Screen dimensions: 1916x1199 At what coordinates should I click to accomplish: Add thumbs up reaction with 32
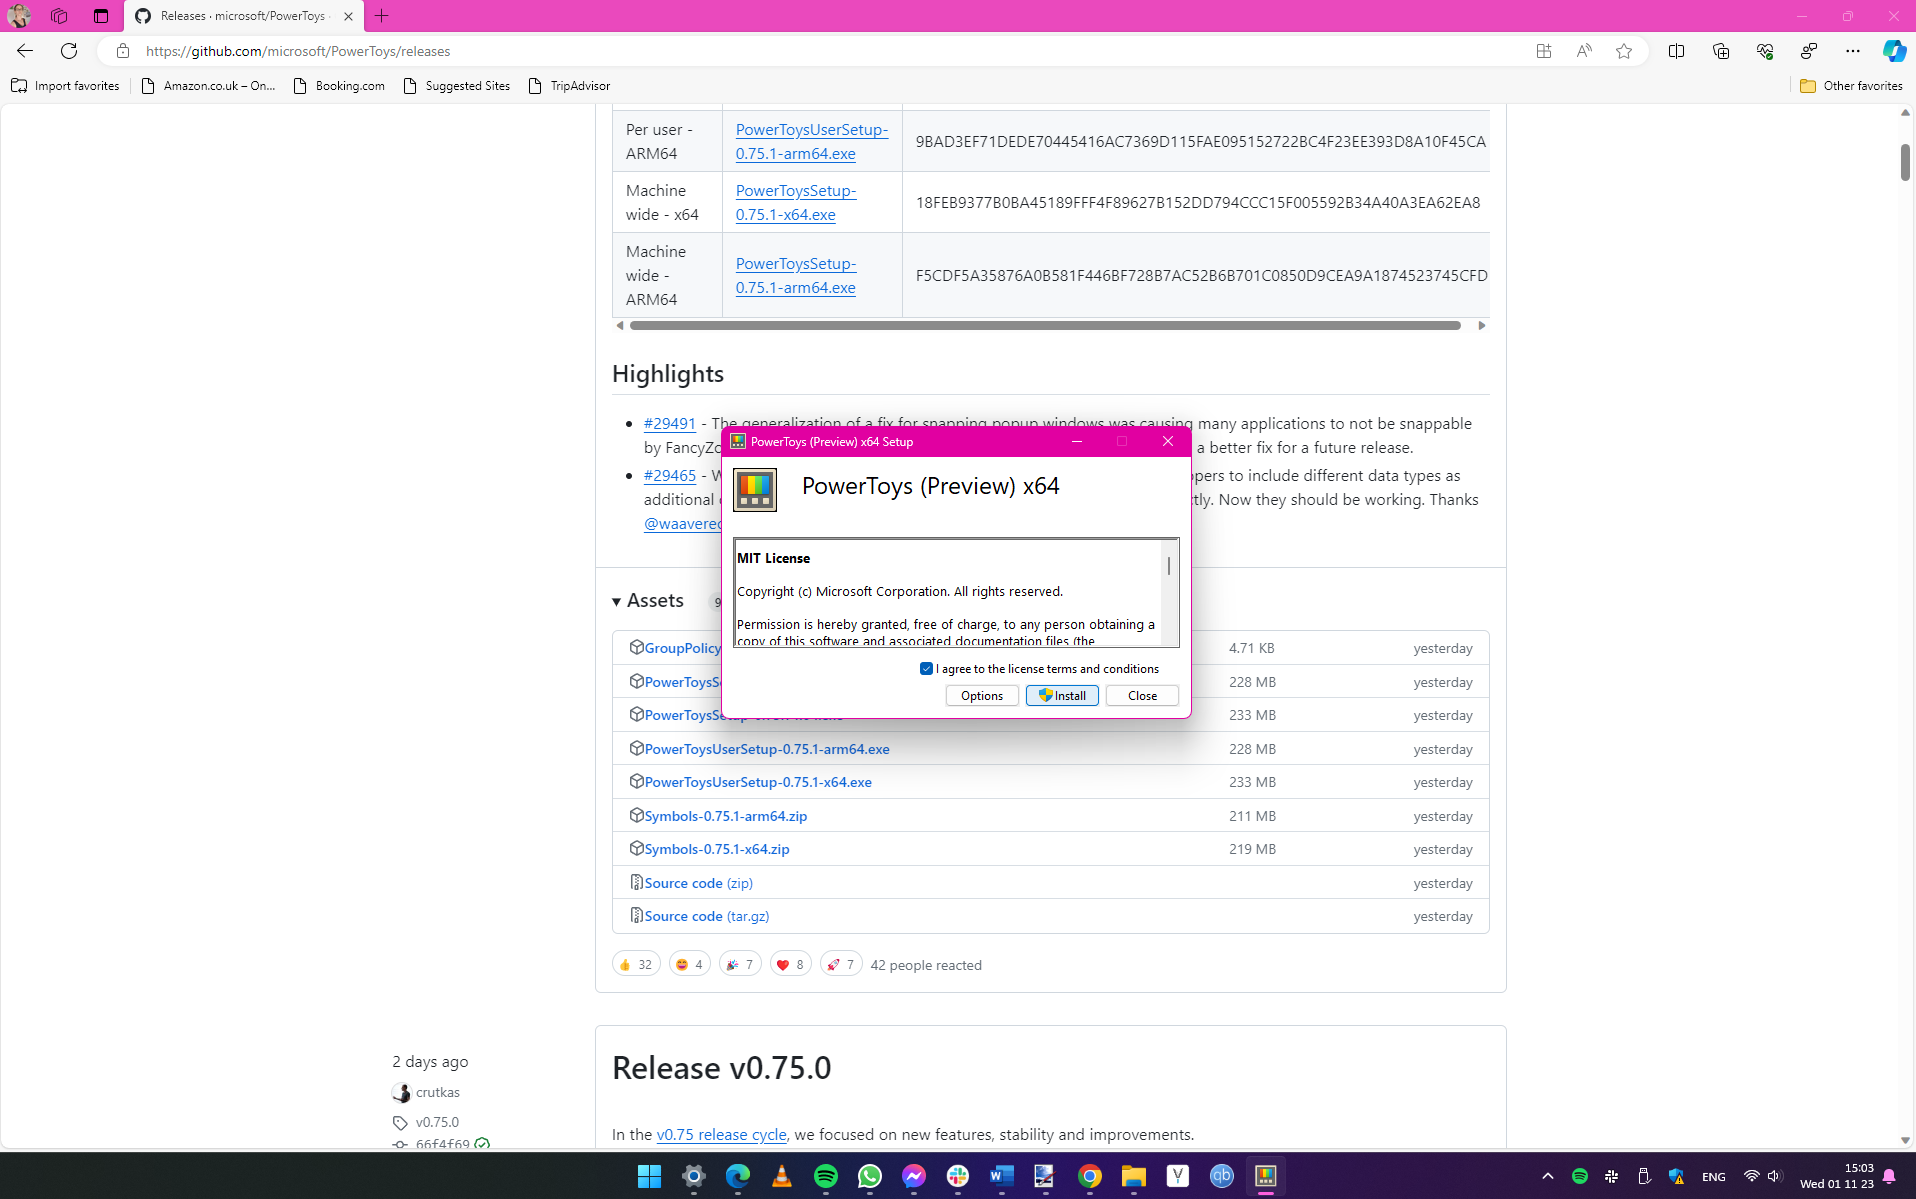(636, 965)
